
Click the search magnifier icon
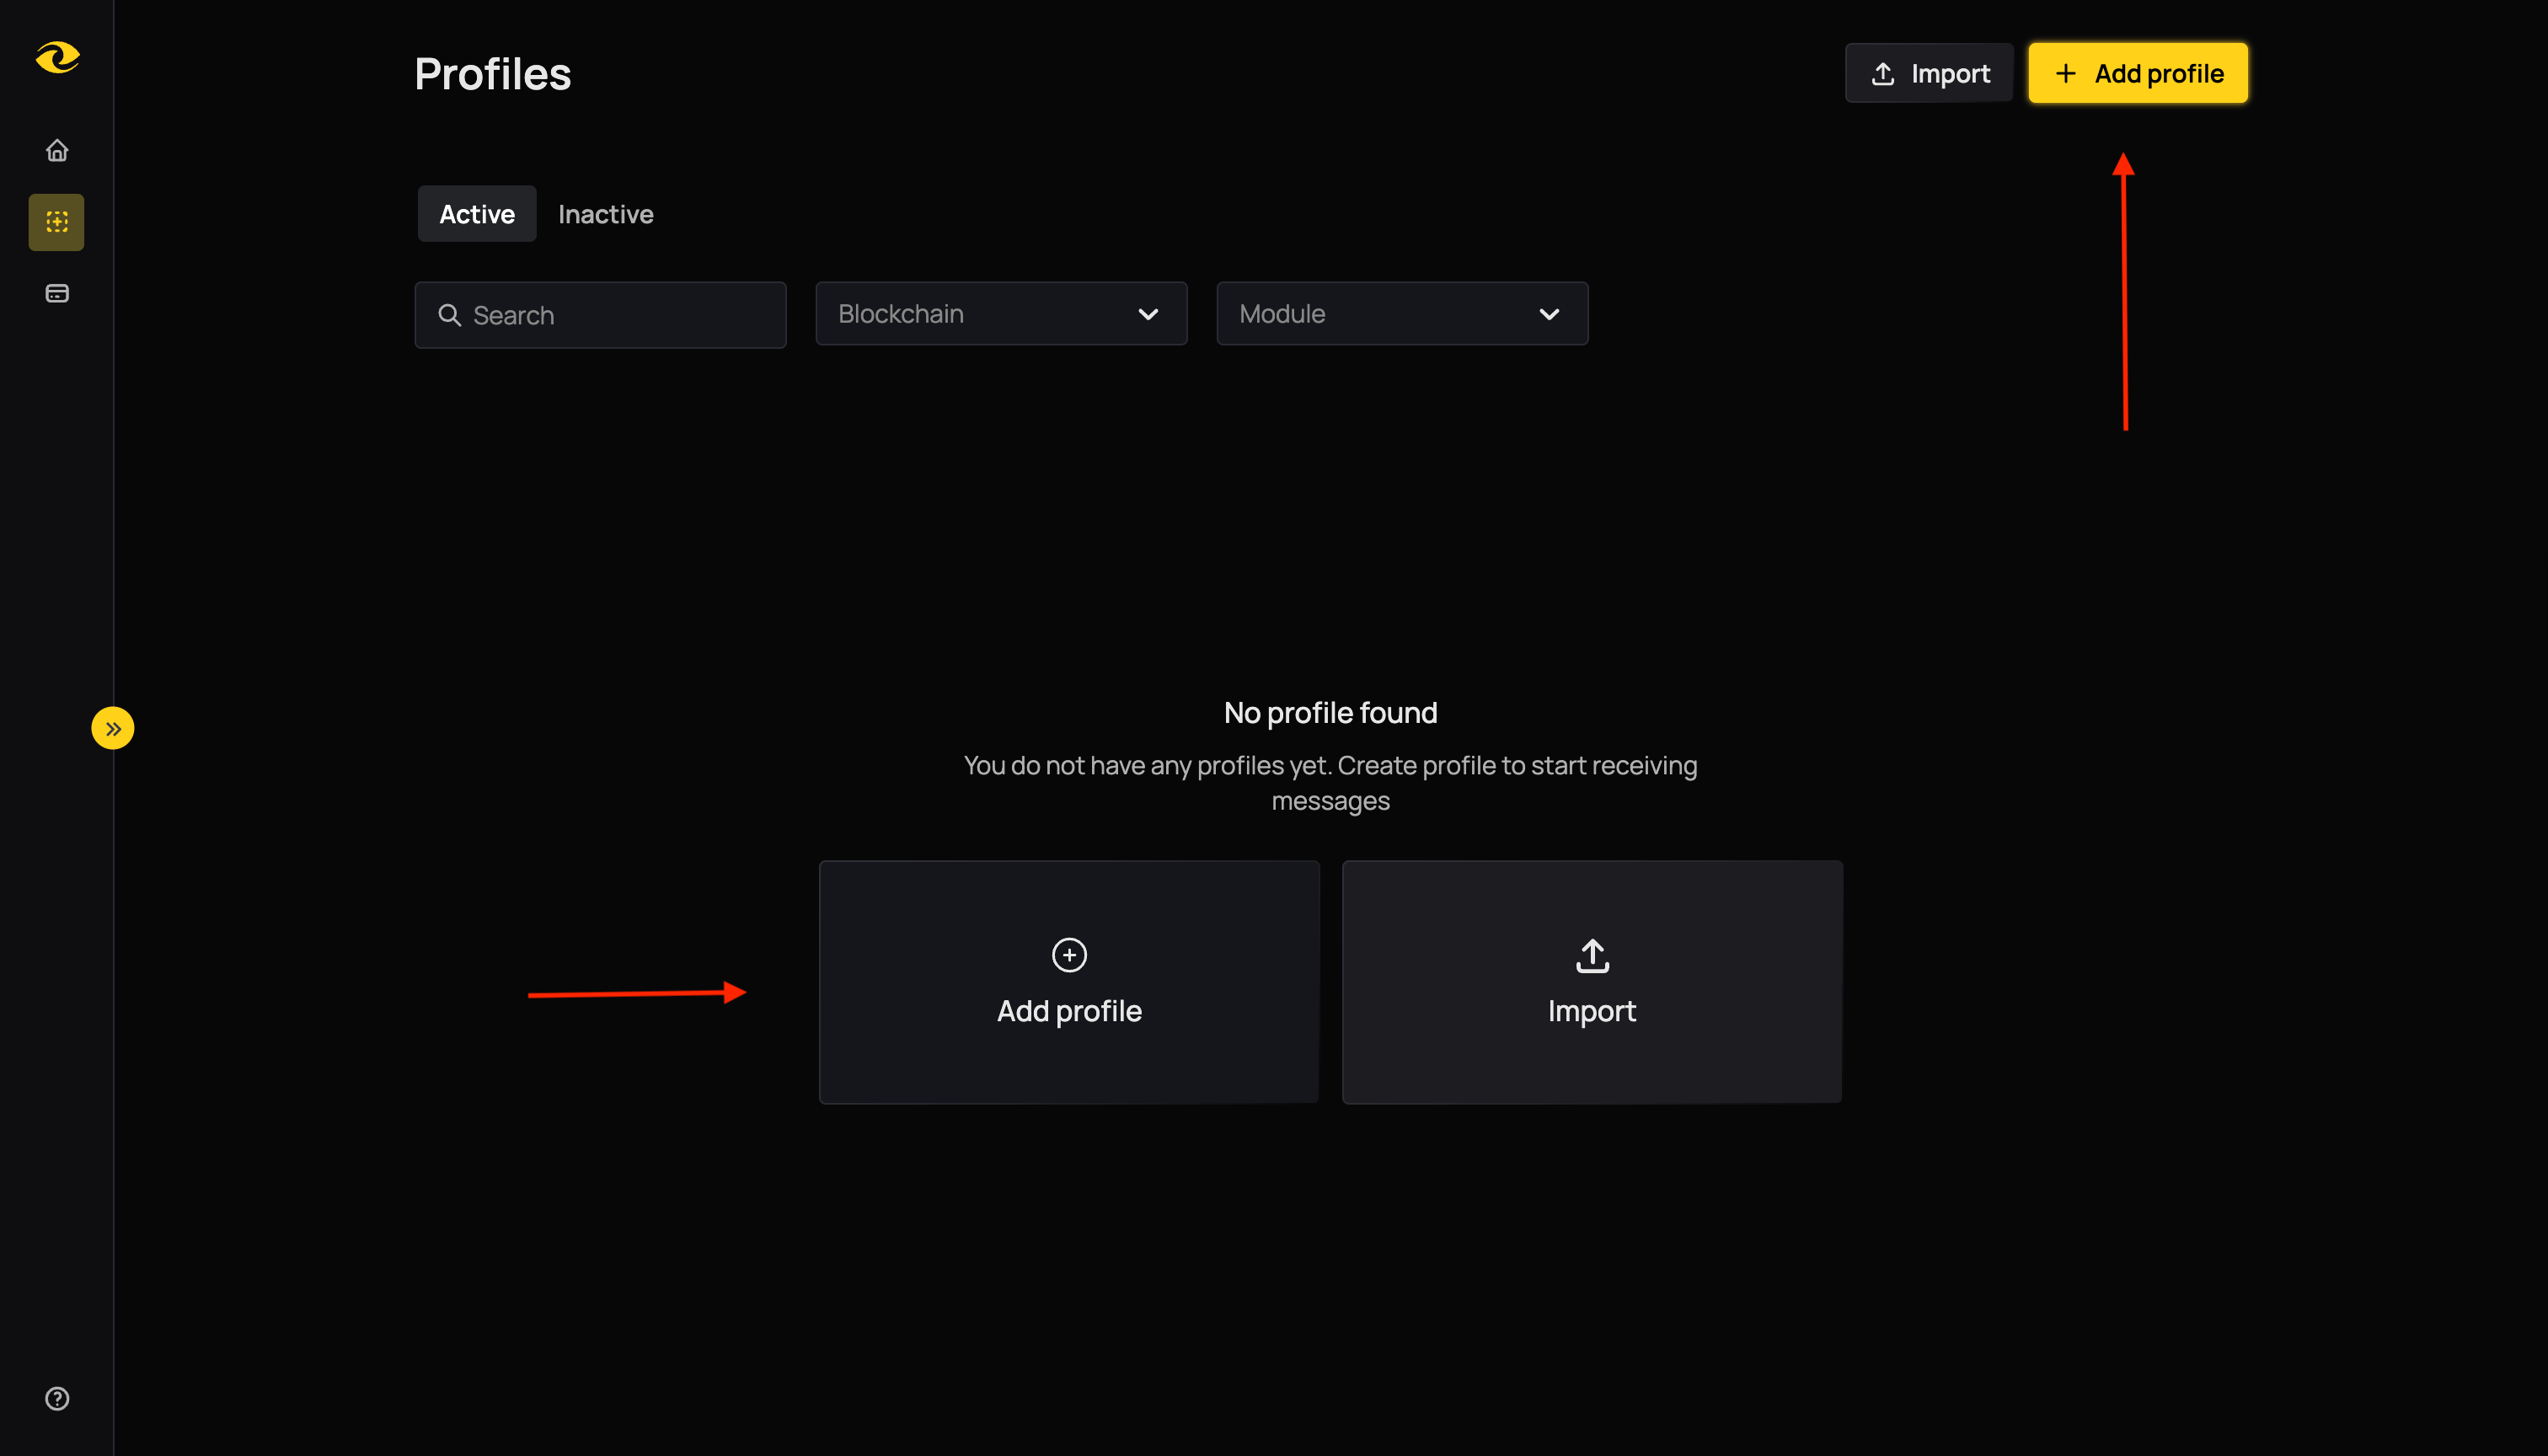tap(449, 314)
